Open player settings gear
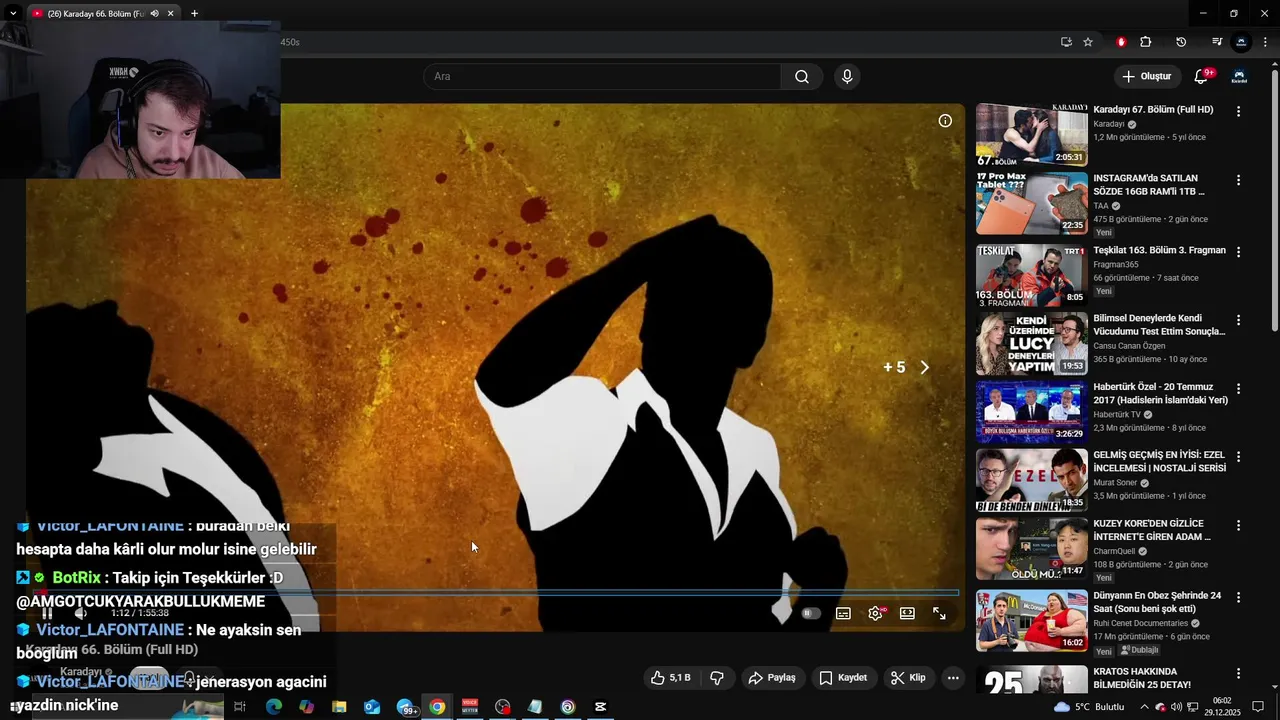Viewport: 1280px width, 720px height. [875, 613]
